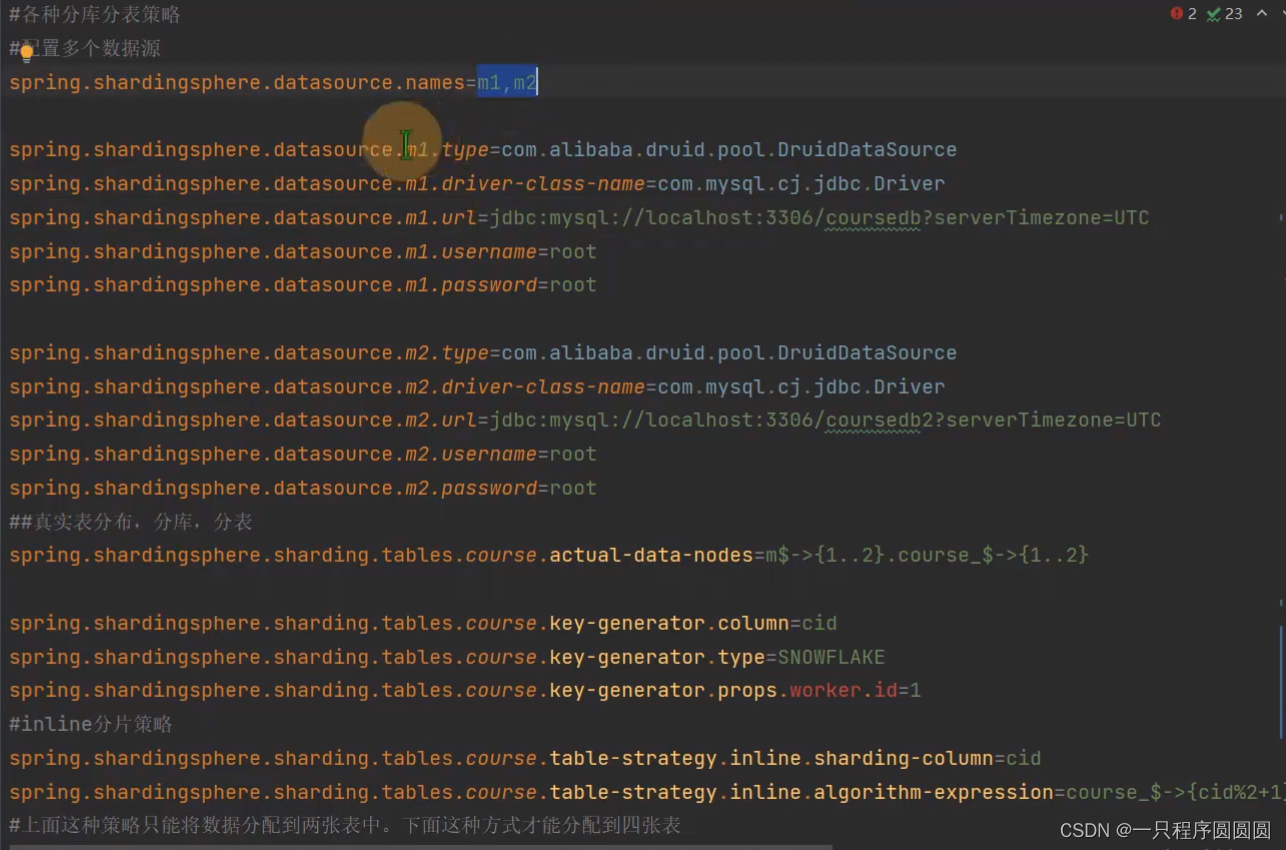Click cid value of table-strategy sharding-column

(x=1023, y=758)
